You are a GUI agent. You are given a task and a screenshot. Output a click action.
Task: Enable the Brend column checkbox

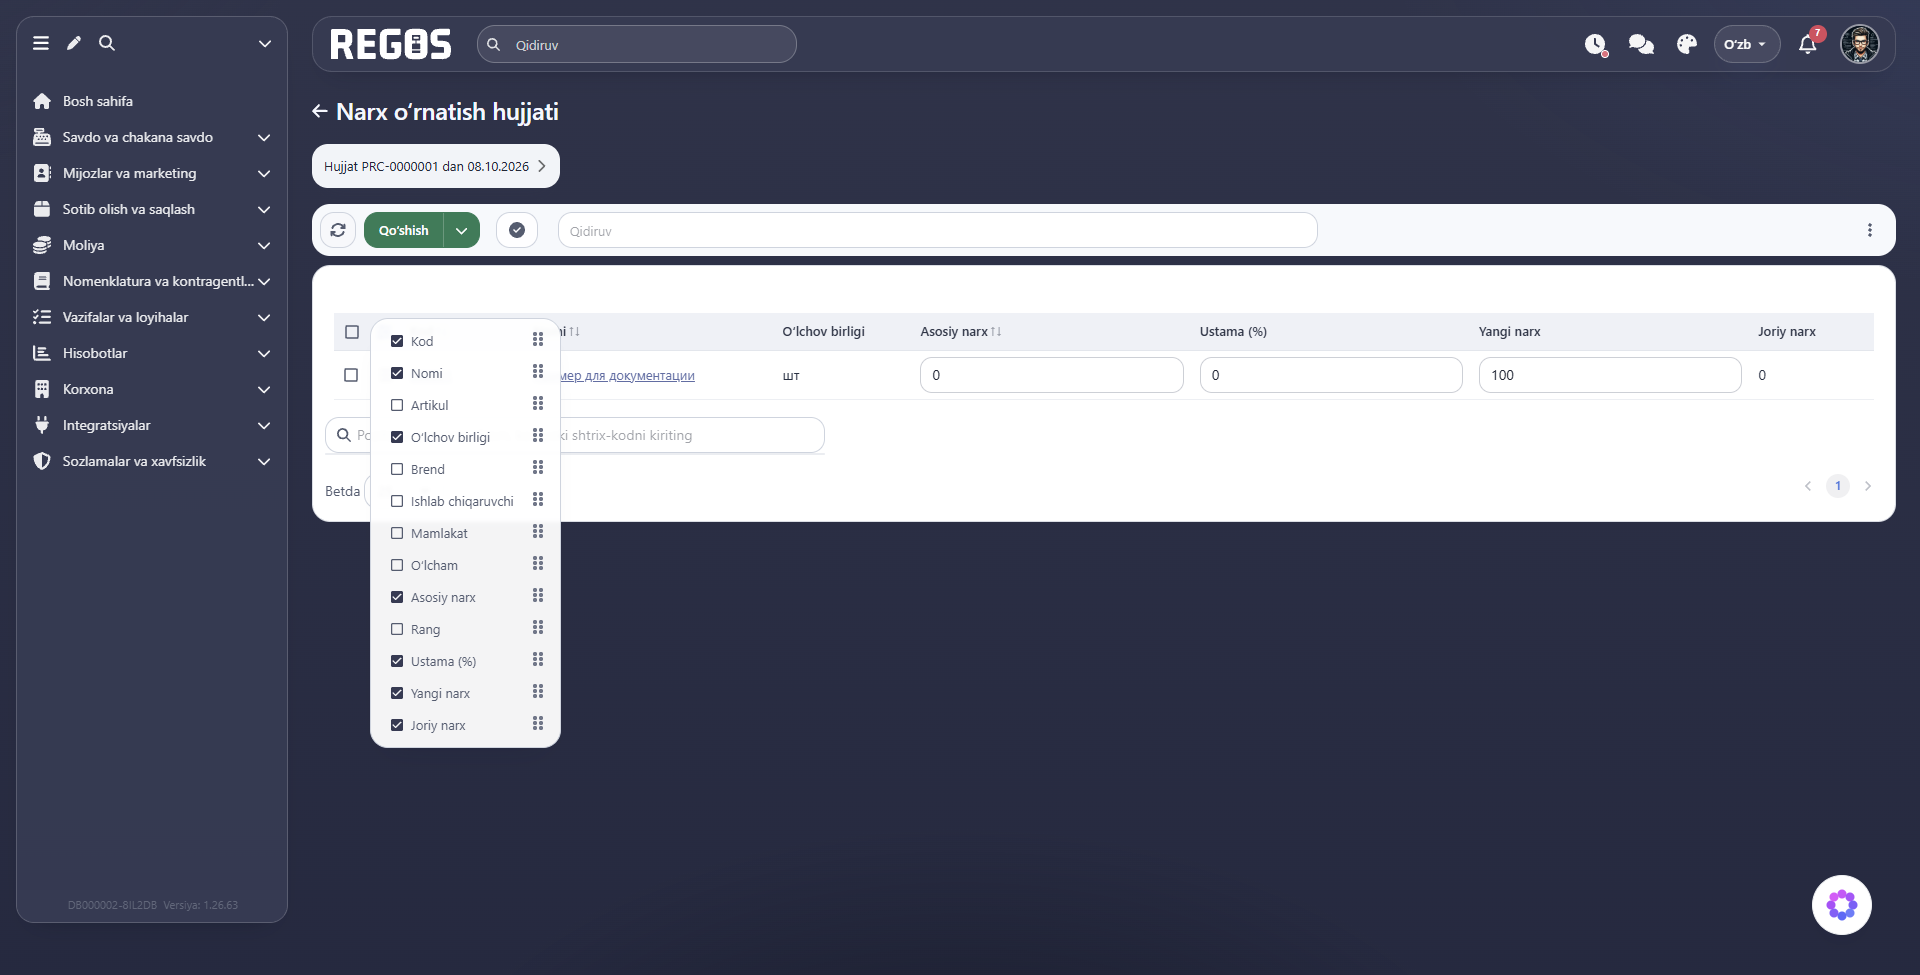tap(397, 469)
